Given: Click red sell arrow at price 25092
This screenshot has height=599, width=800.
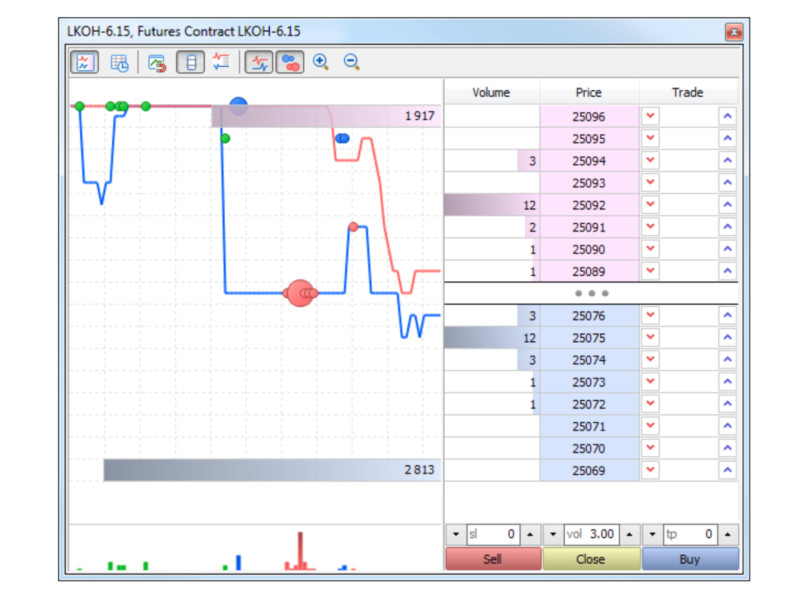Looking at the screenshot, I should [x=650, y=205].
